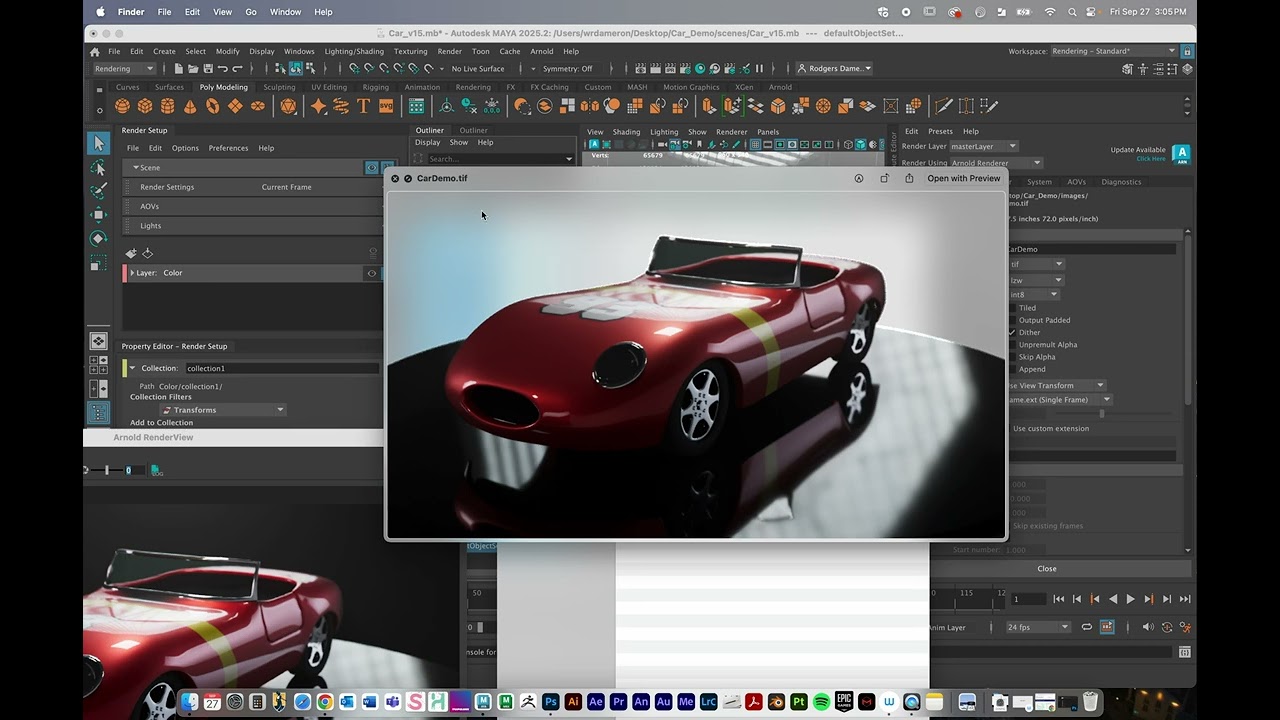Open the tif image format dropdown
This screenshot has width=1280, height=720.
click(1036, 264)
